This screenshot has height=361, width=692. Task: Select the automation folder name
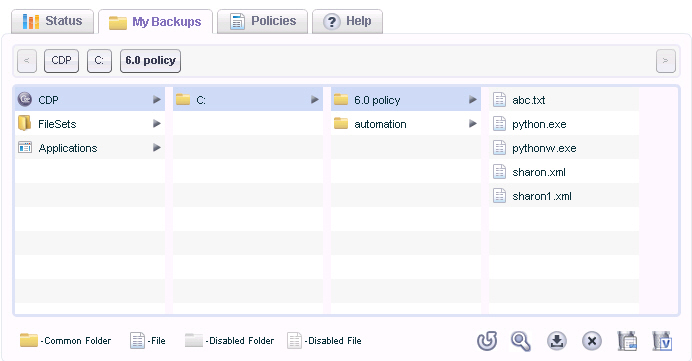(x=380, y=124)
